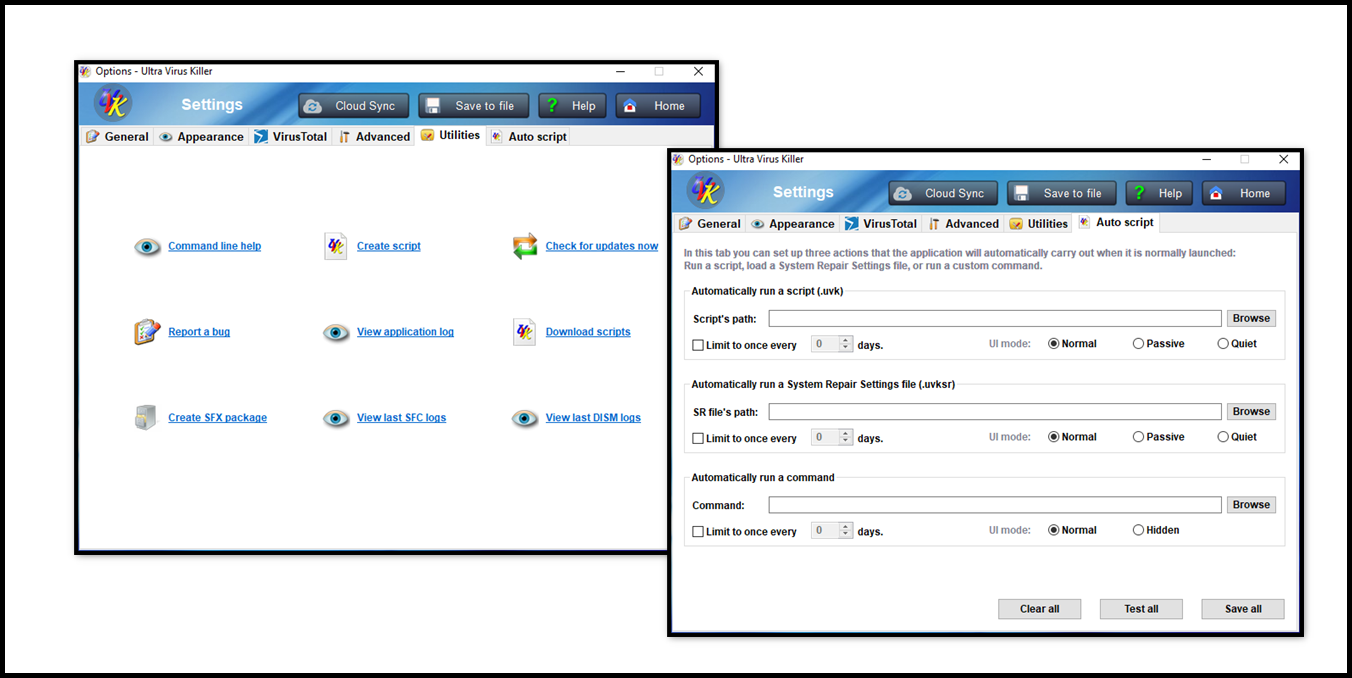Open View application log link
The image size is (1352, 678).
[405, 332]
